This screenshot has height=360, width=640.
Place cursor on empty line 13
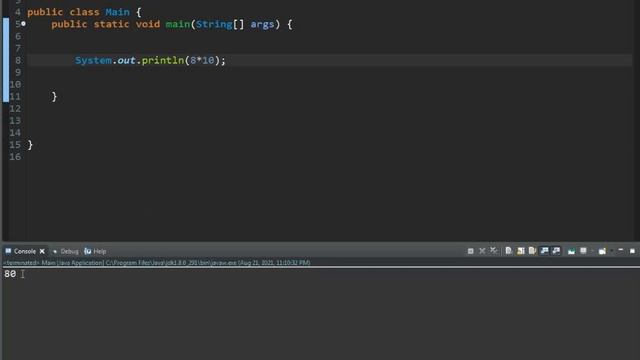pos(330,120)
